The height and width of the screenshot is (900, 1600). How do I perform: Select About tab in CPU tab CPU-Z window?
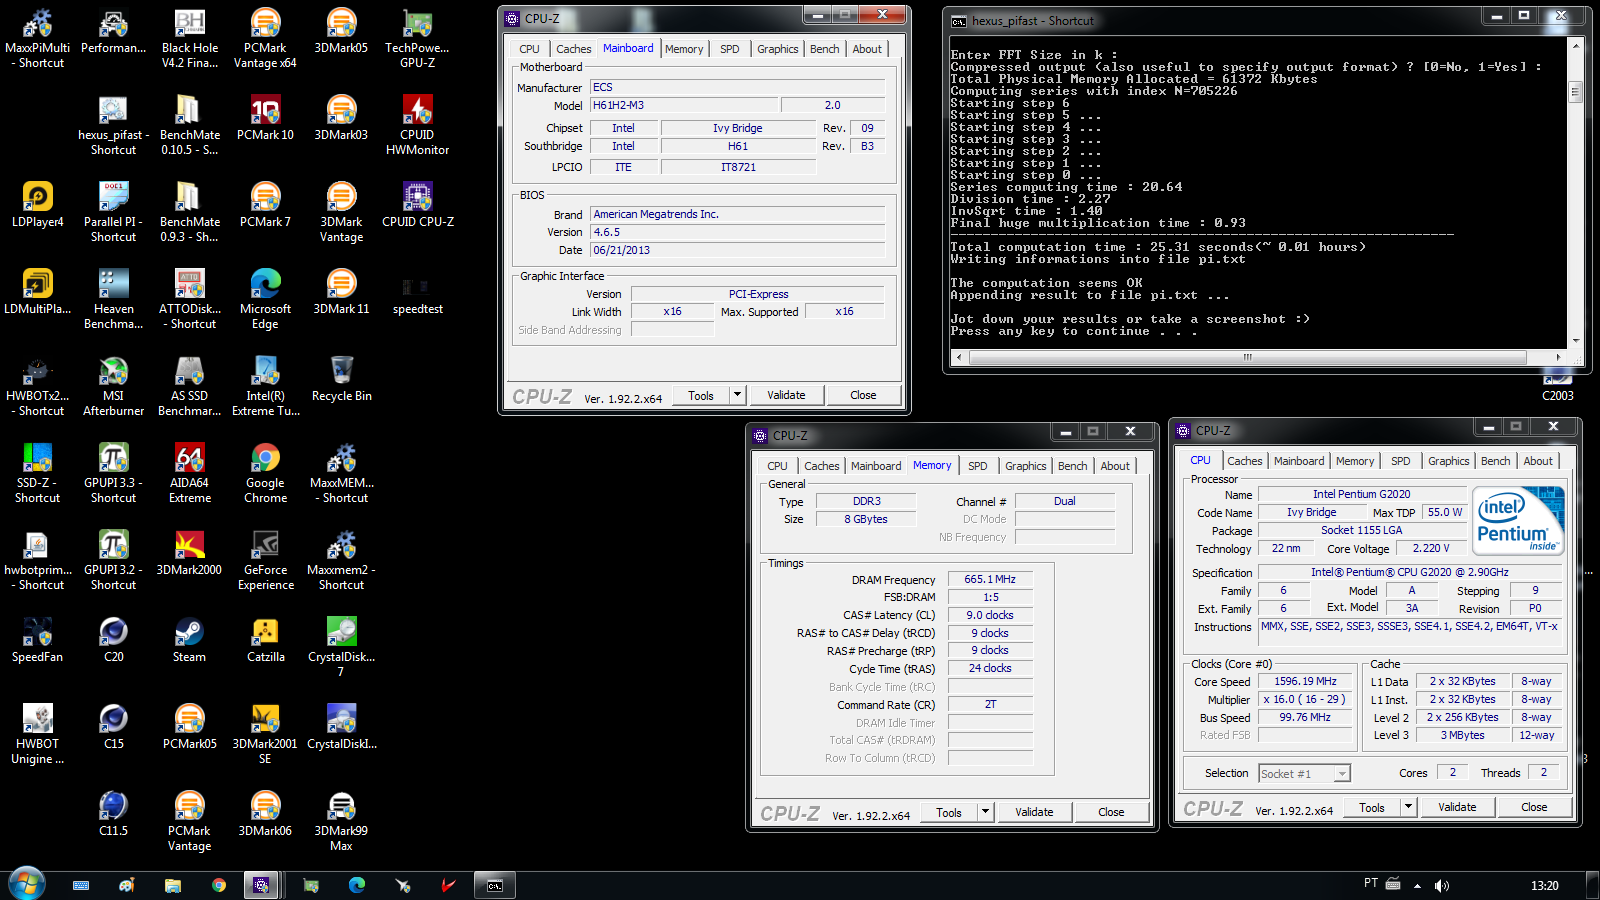(x=1538, y=461)
